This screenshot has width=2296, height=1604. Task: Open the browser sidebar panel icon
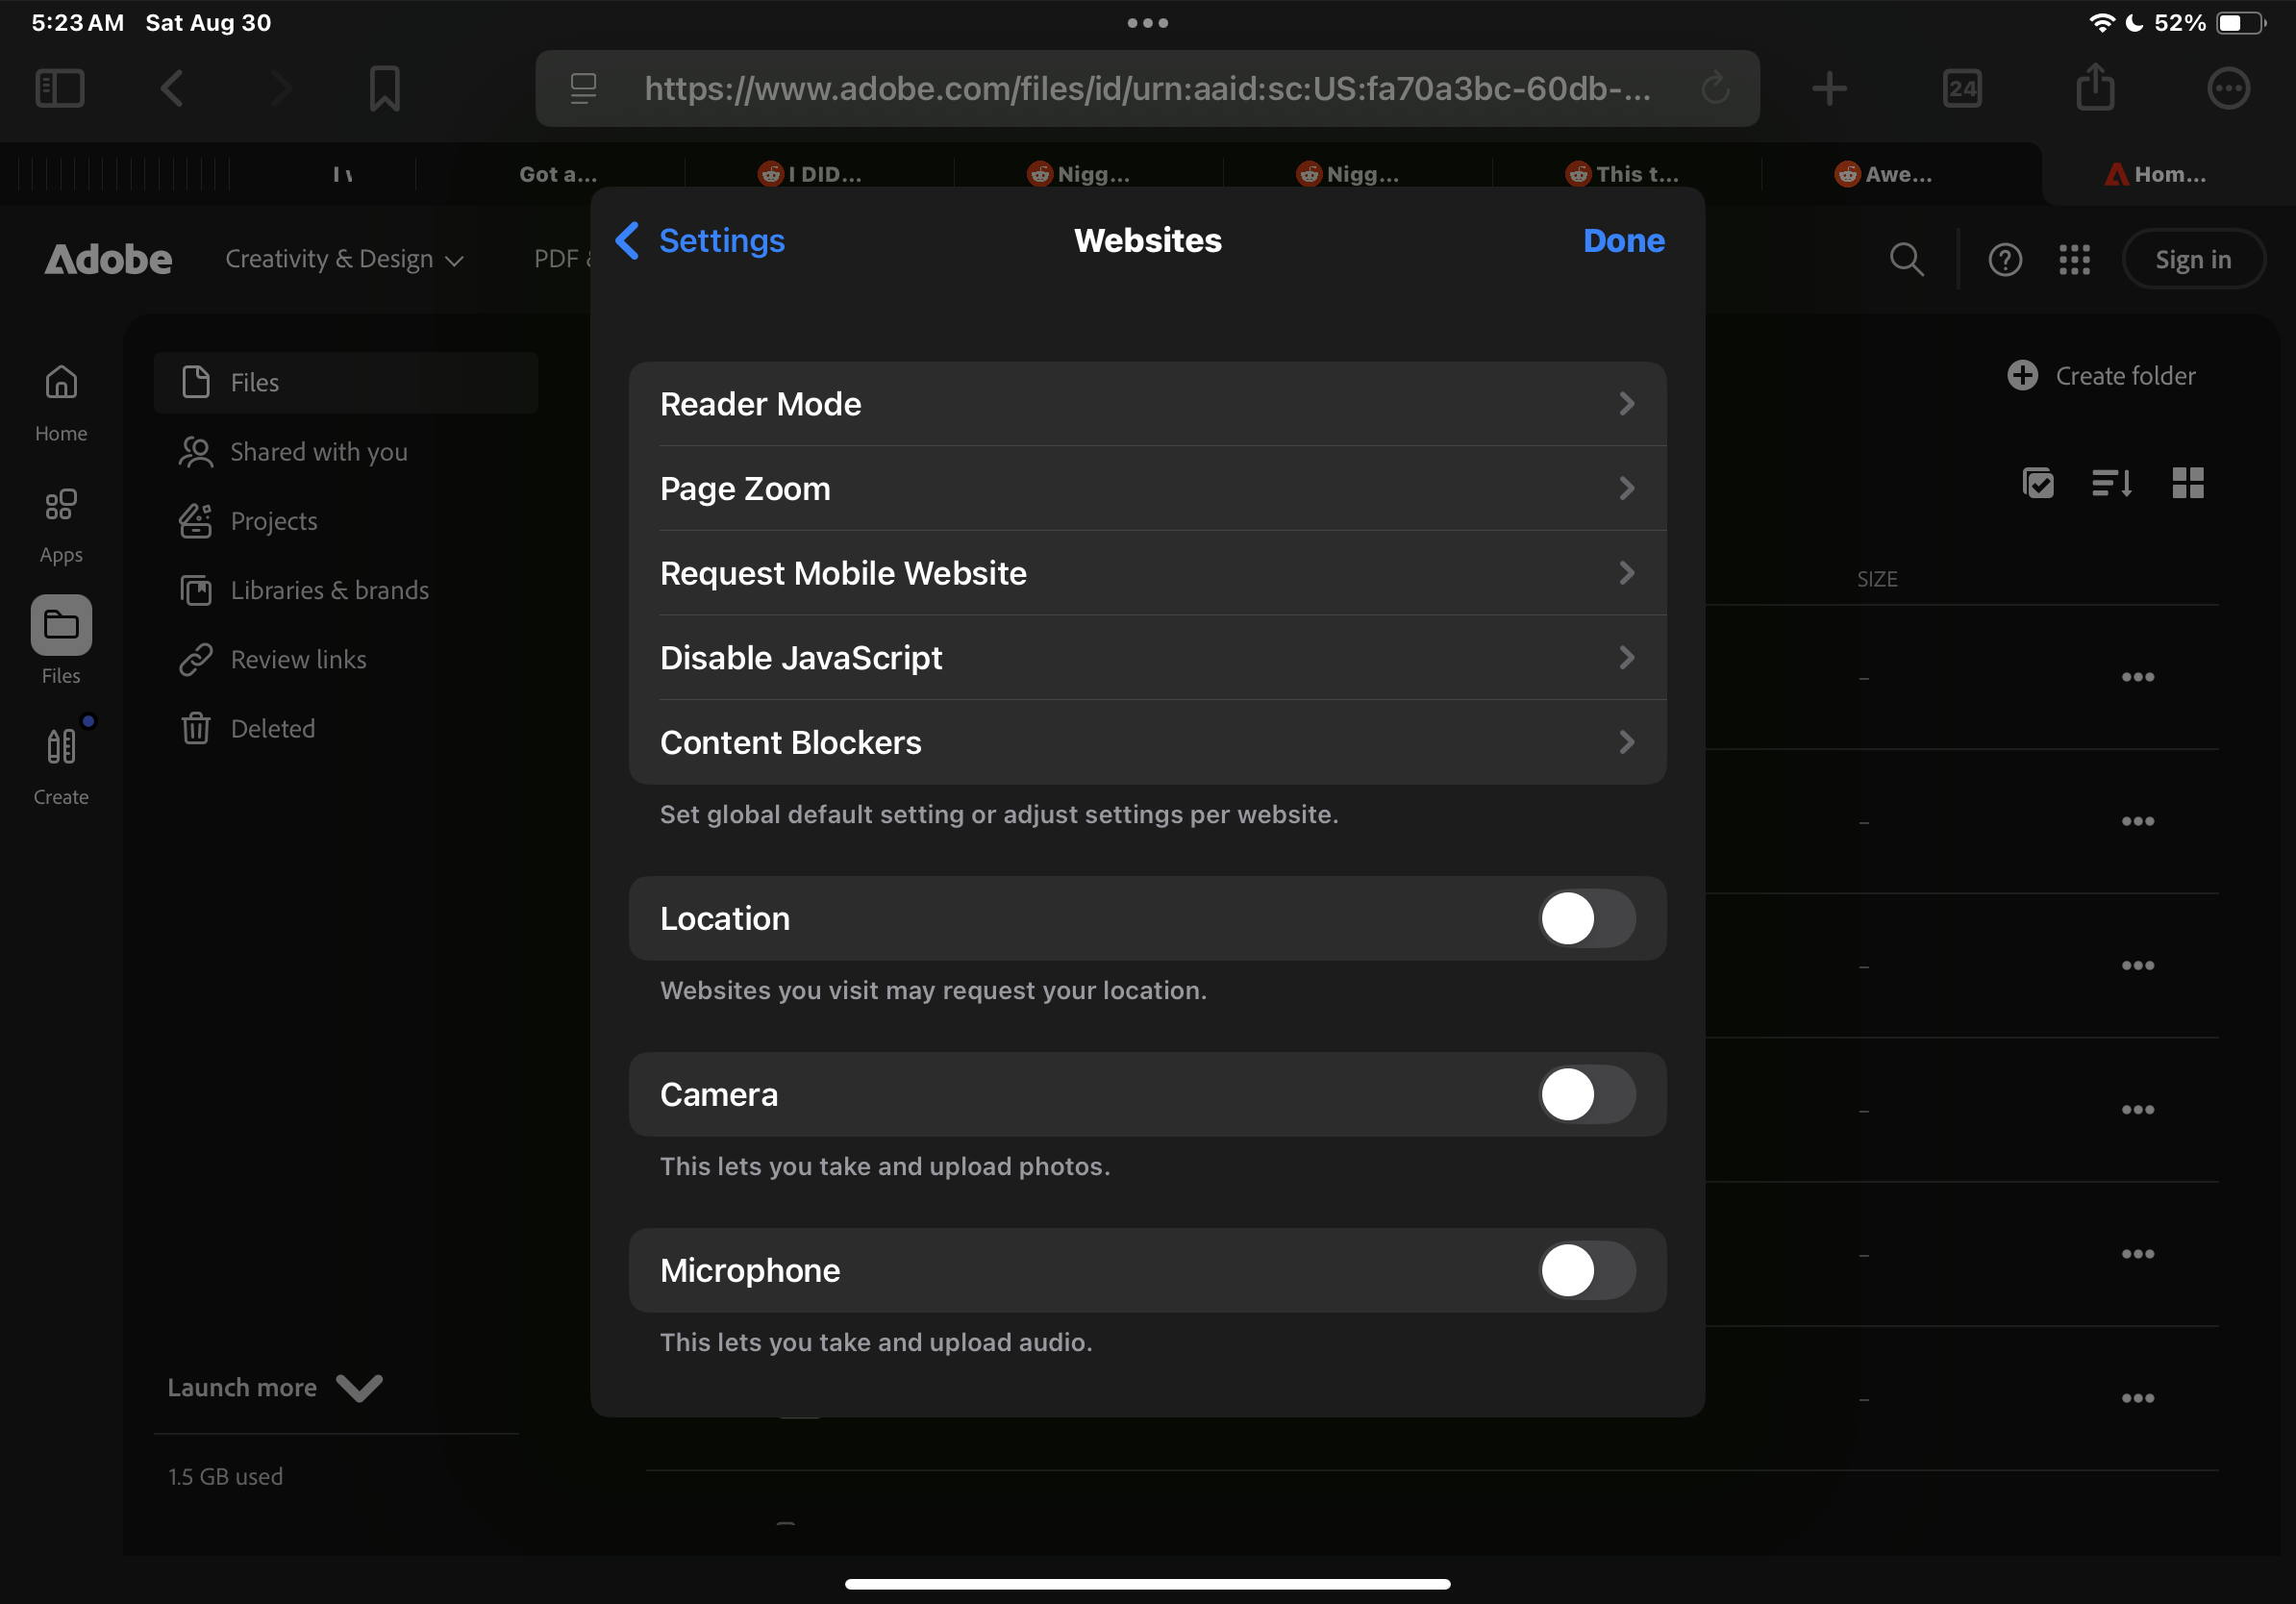pyautogui.click(x=60, y=88)
